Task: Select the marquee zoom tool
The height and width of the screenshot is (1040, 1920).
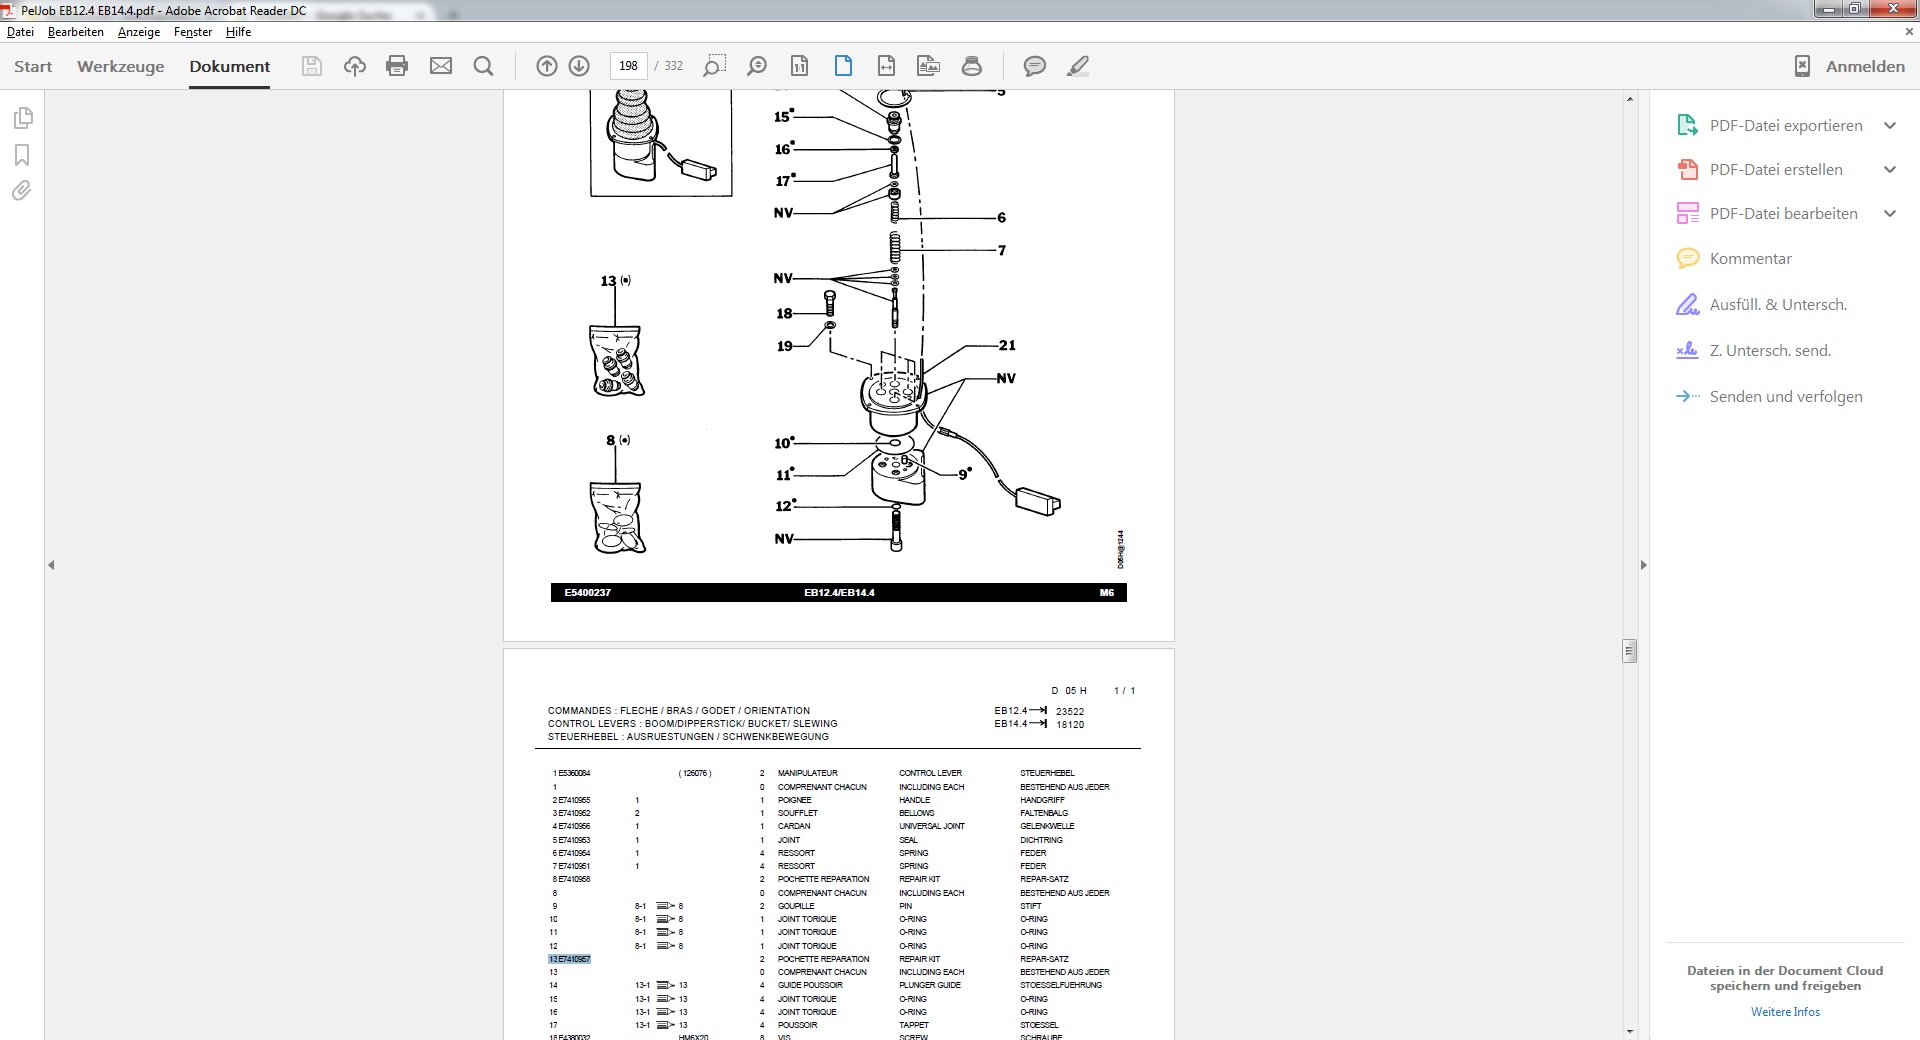Action: 713,66
